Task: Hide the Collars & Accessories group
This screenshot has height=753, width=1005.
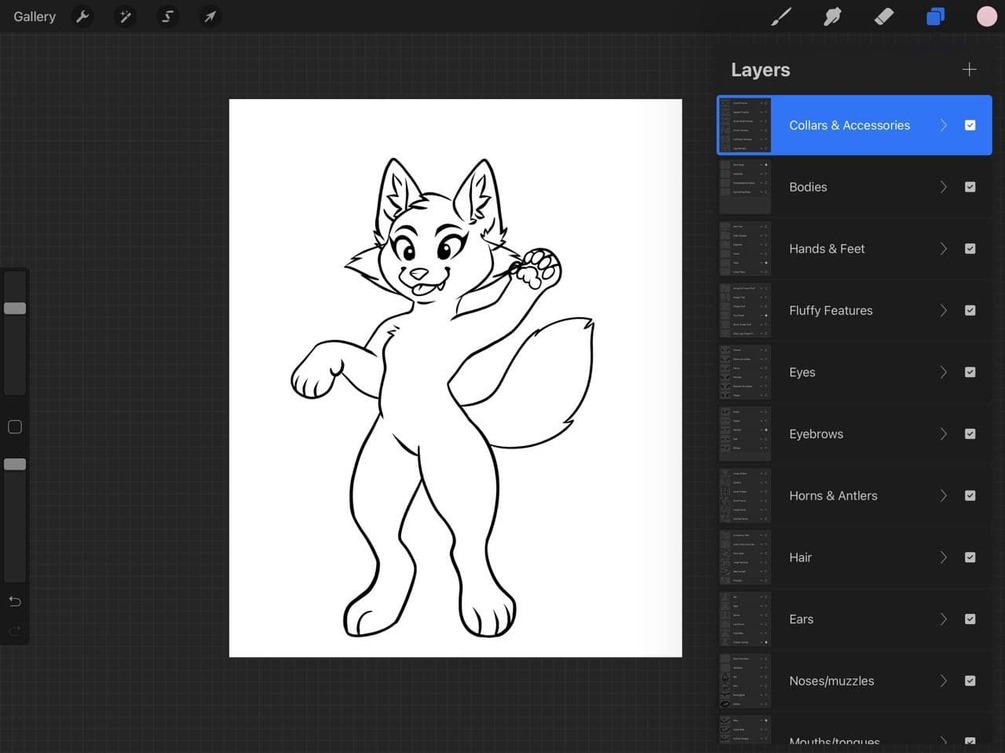Action: pyautogui.click(x=970, y=125)
